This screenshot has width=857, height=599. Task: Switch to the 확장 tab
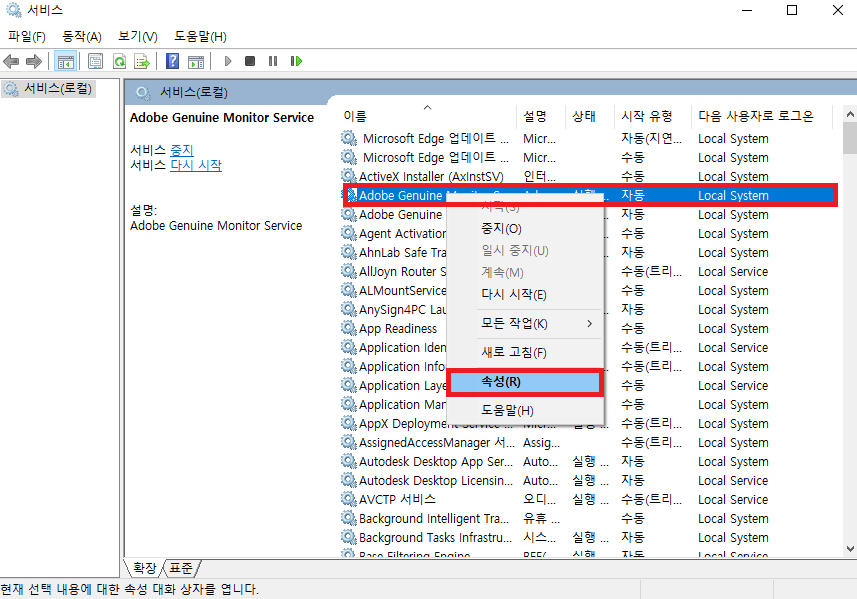[x=144, y=568]
